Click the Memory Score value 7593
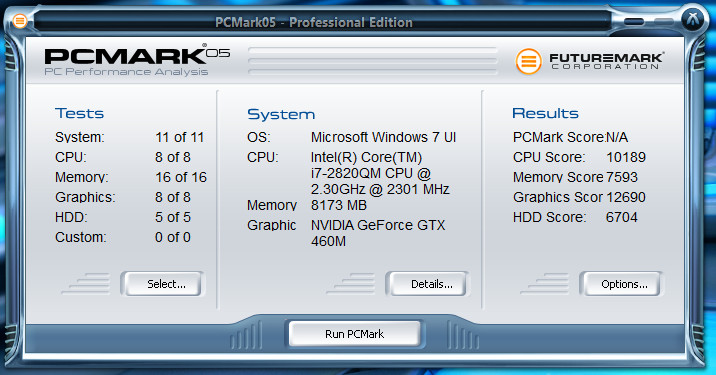 (621, 177)
